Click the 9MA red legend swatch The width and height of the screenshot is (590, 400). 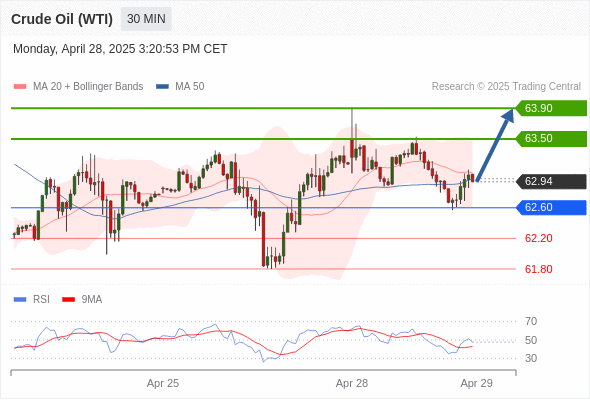68,300
